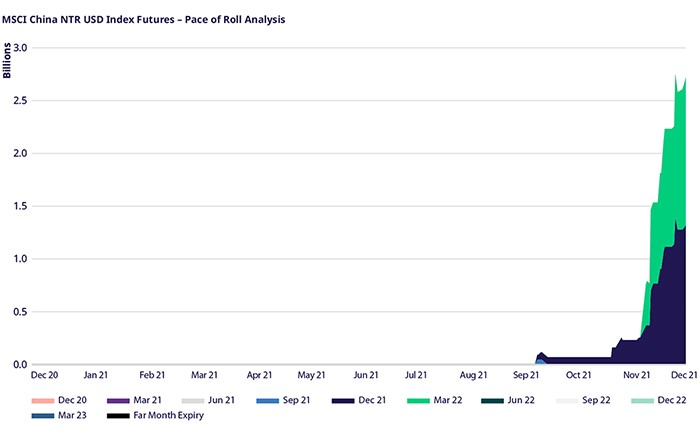Toggle the Sep 22 legend label

596,400
